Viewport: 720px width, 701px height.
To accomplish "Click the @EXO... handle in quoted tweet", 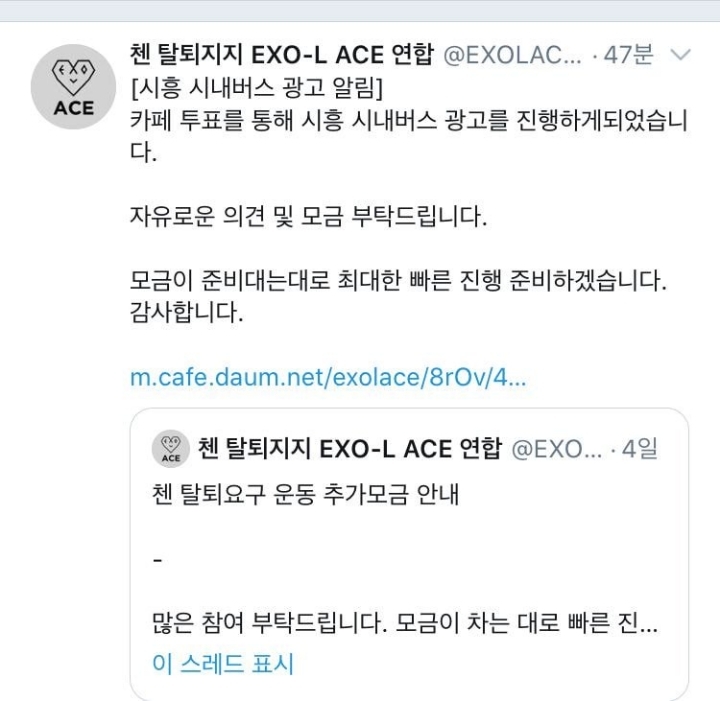I will pyautogui.click(x=557, y=449).
